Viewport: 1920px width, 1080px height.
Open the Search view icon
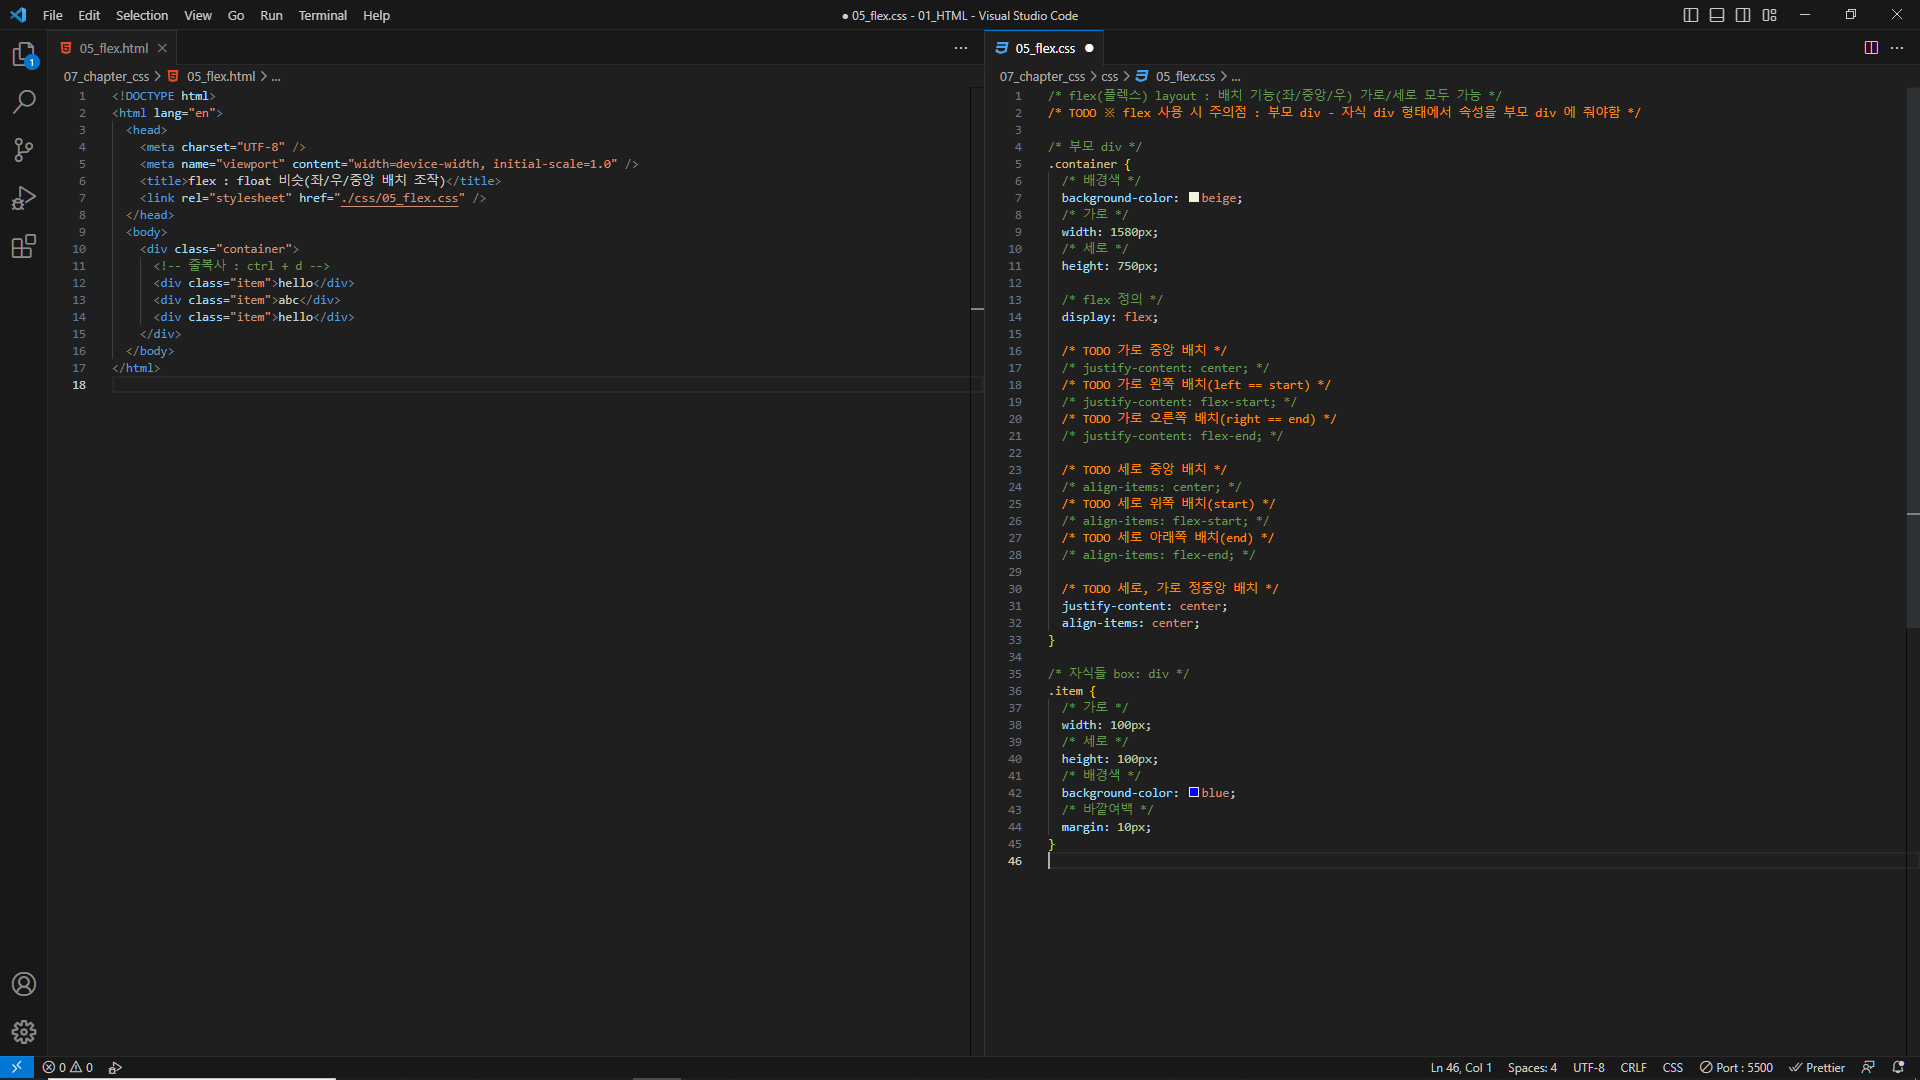pos(24,102)
